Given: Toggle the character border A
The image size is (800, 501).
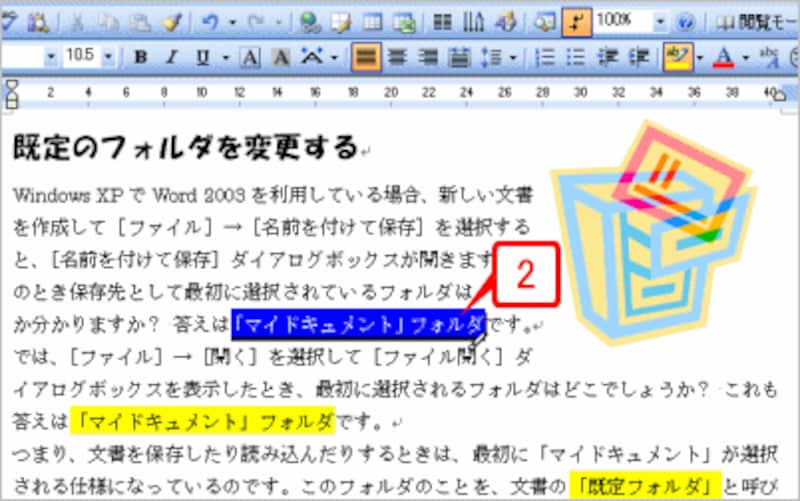Looking at the screenshot, I should pyautogui.click(x=250, y=58).
